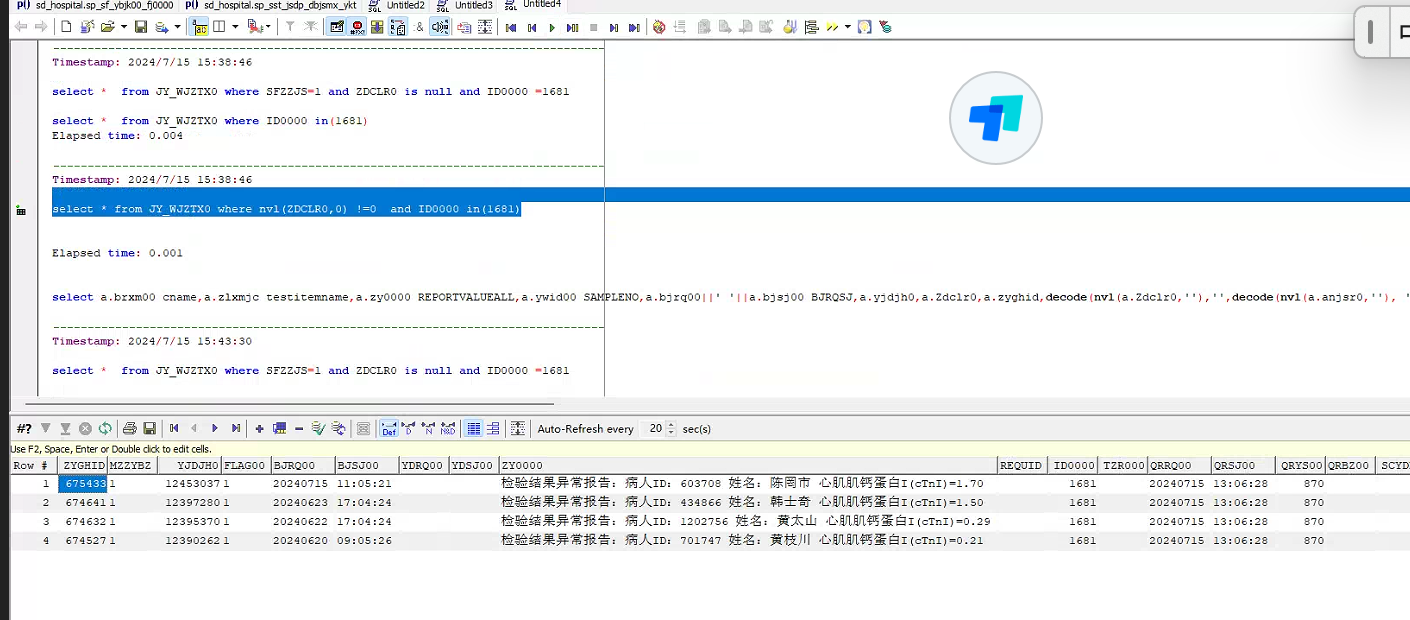Screen dimensions: 1410x620
Task: Switch to the sd_hospital.sp_sst_jsdp_dbjsmx_ykt tab
Action: tap(279, 5)
